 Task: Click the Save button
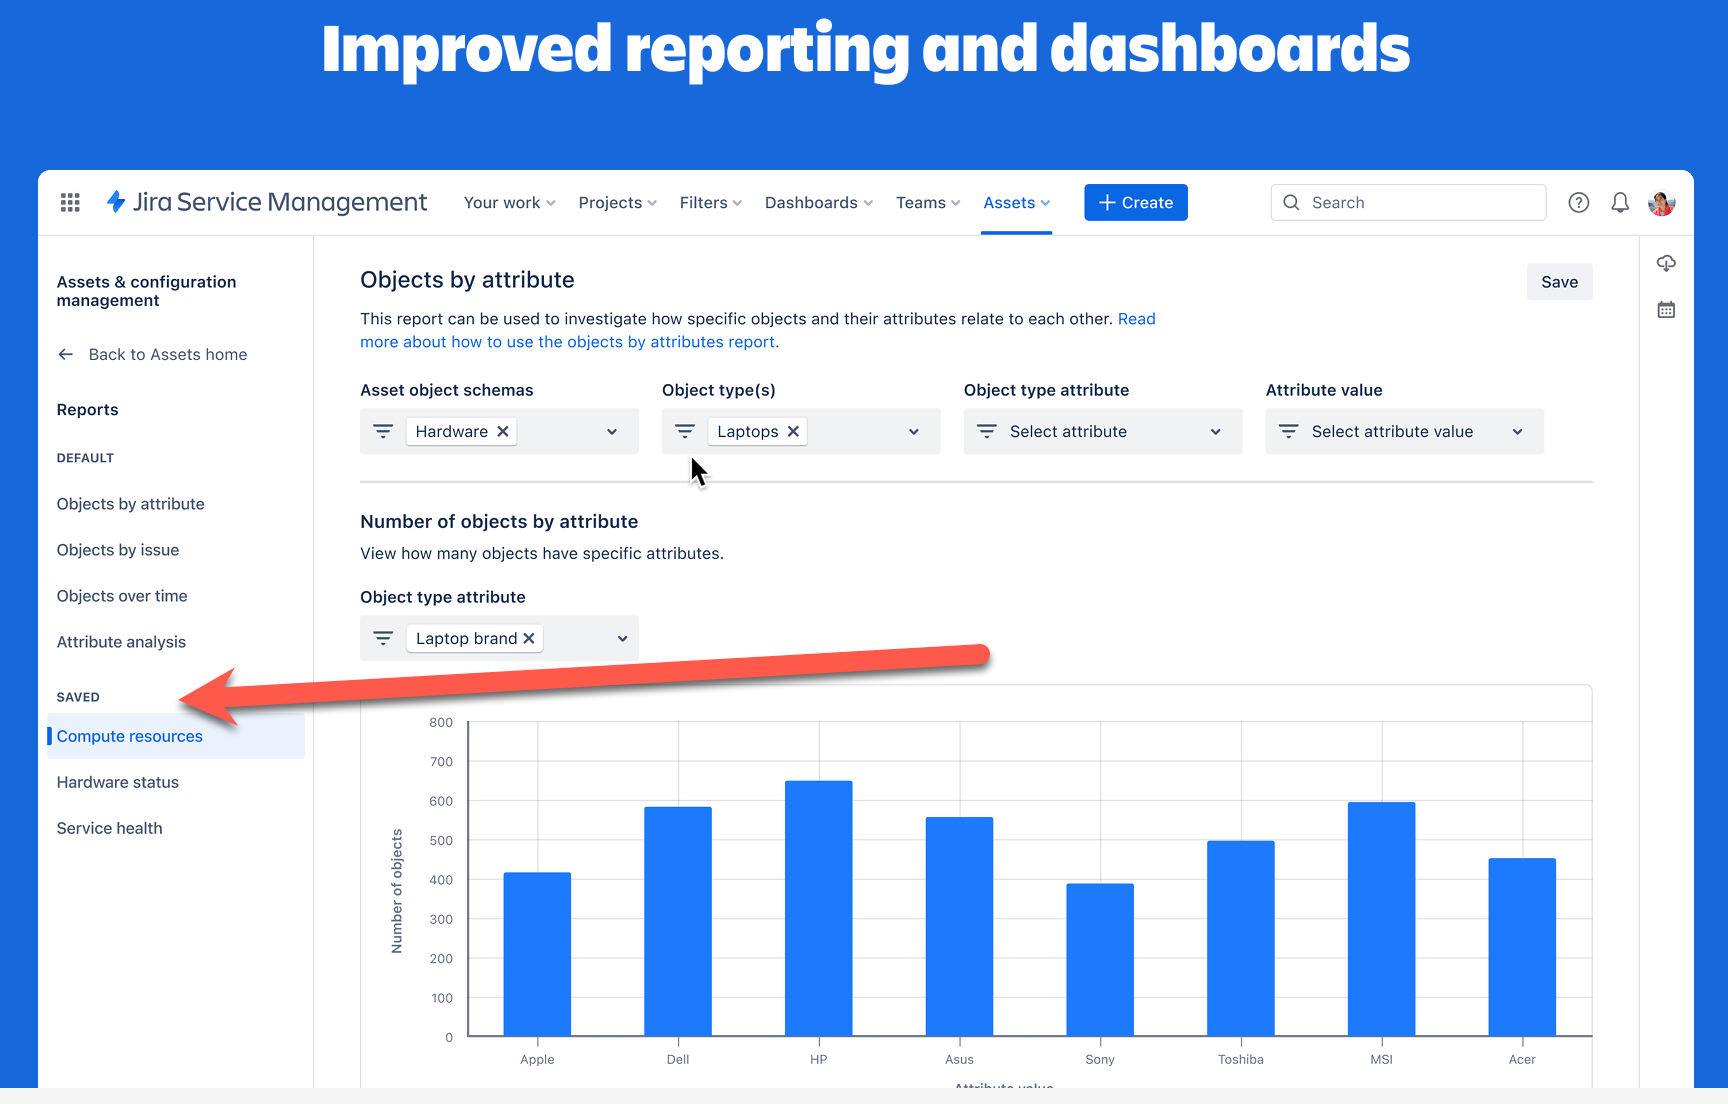[x=1559, y=281]
